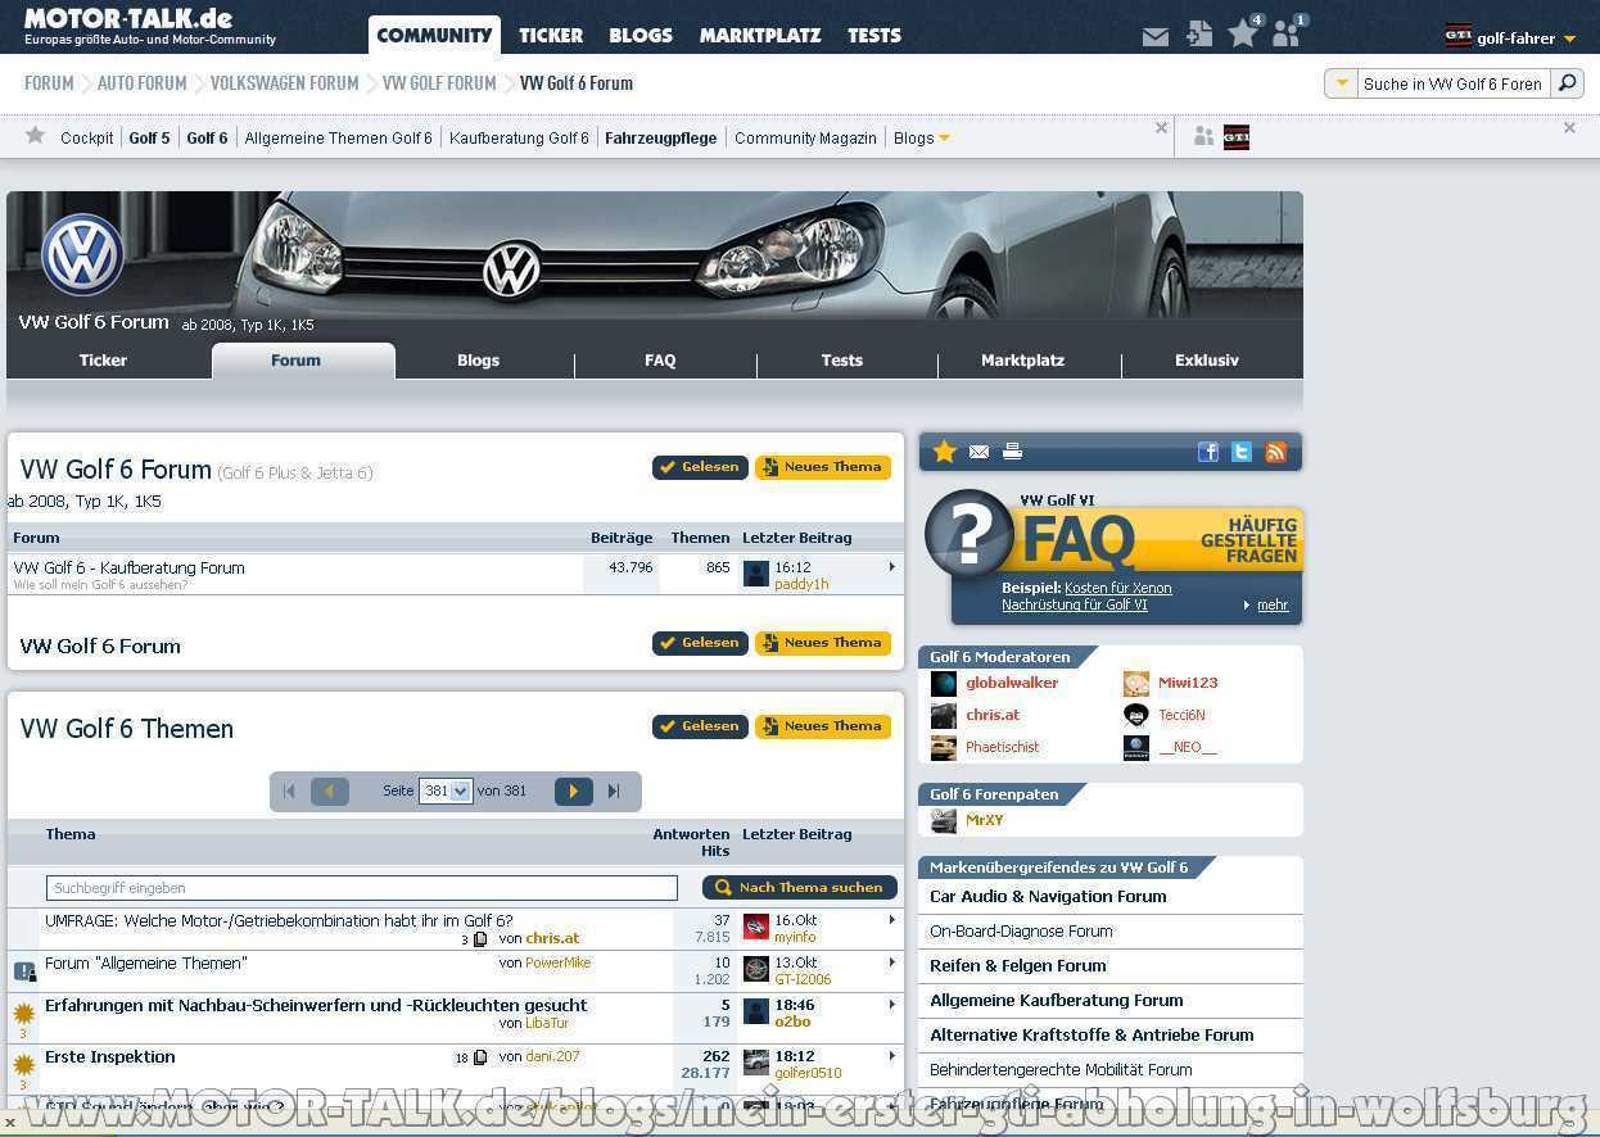Click Nach Thema suchen button
Screen dimensions: 1600x1137
799,887
